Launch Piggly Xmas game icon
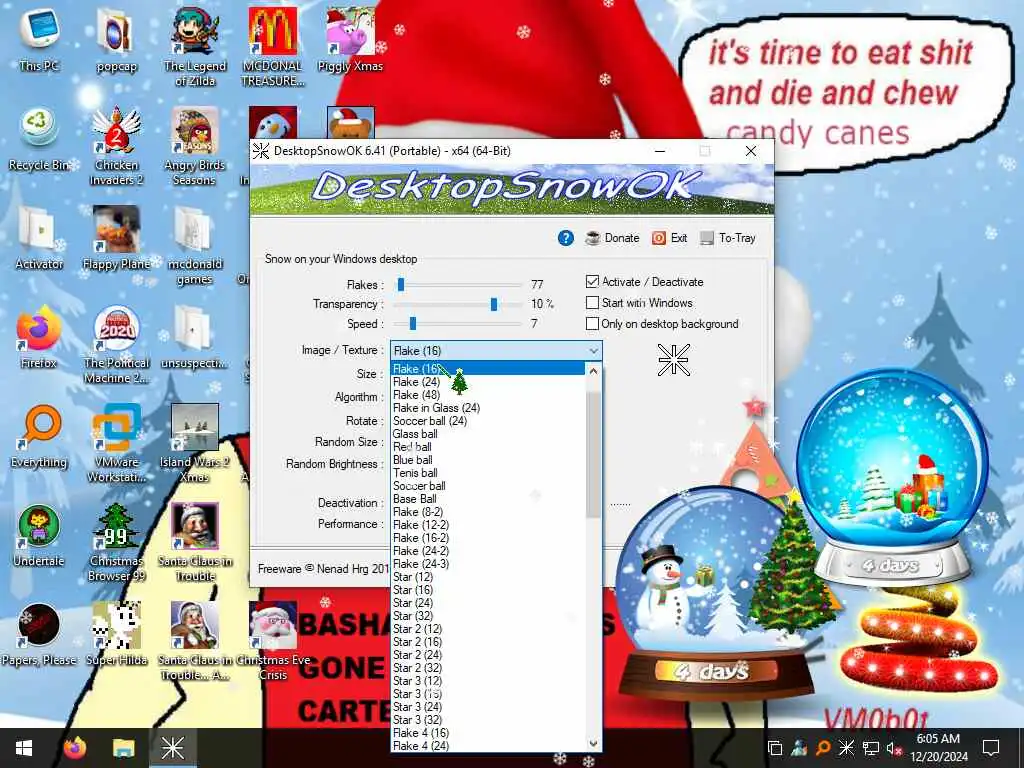Screen dimensions: 1024x768 point(350,38)
